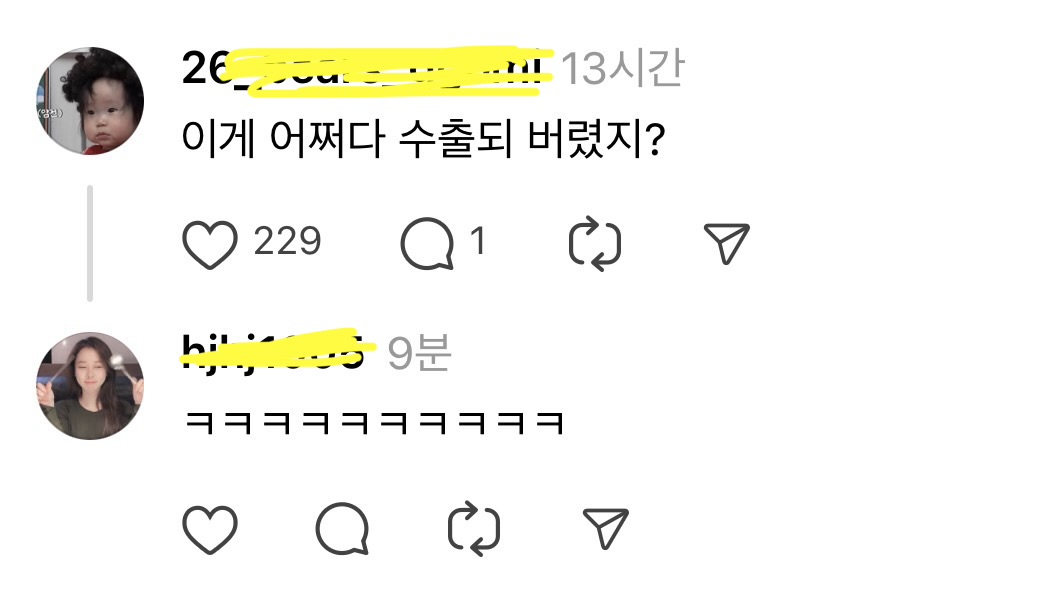Open the post text 이게 어쩌다 수출되 버렸지?
Screen dimensions: 1043x604
424,139
